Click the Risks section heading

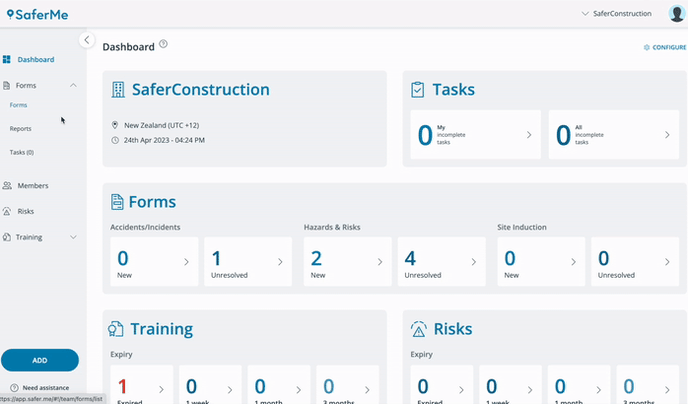coord(453,329)
